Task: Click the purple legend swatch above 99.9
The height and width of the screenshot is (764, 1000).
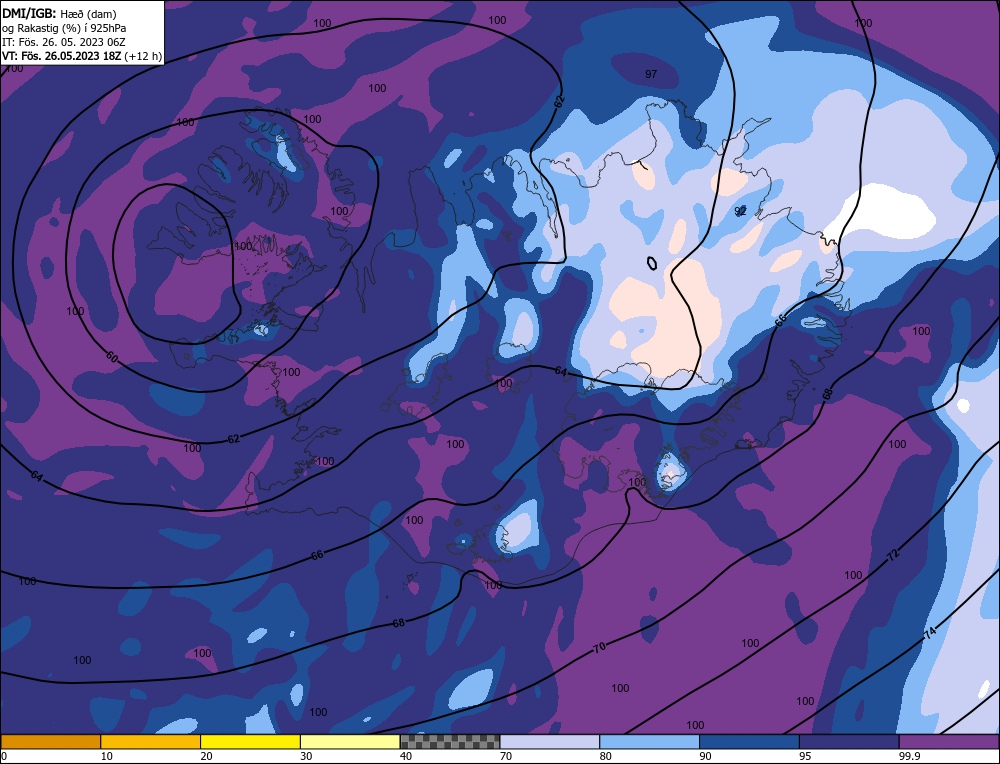Action: [949, 741]
